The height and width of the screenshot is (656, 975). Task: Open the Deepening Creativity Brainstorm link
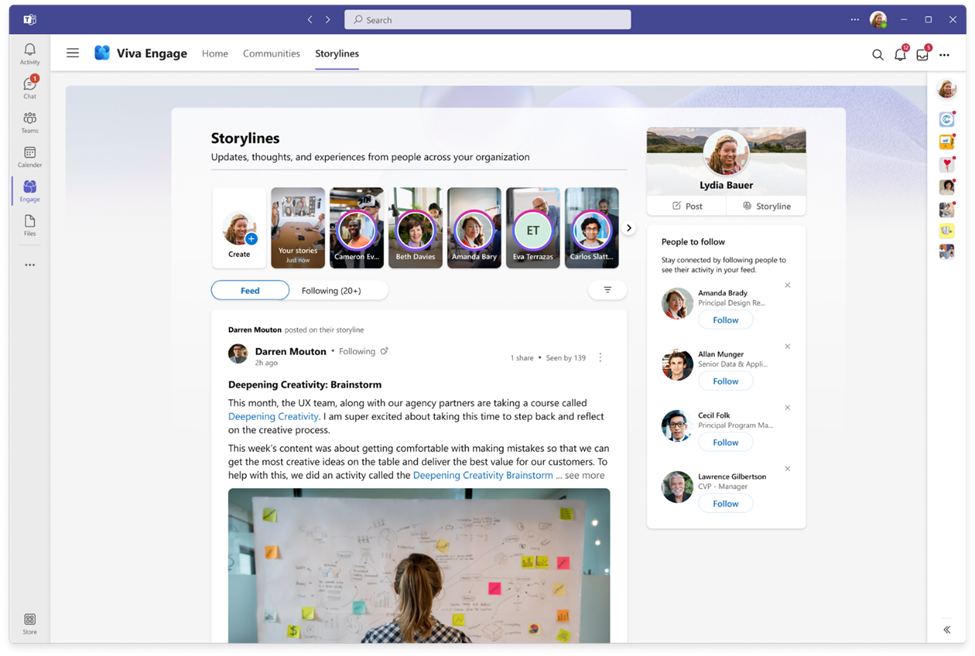point(484,475)
